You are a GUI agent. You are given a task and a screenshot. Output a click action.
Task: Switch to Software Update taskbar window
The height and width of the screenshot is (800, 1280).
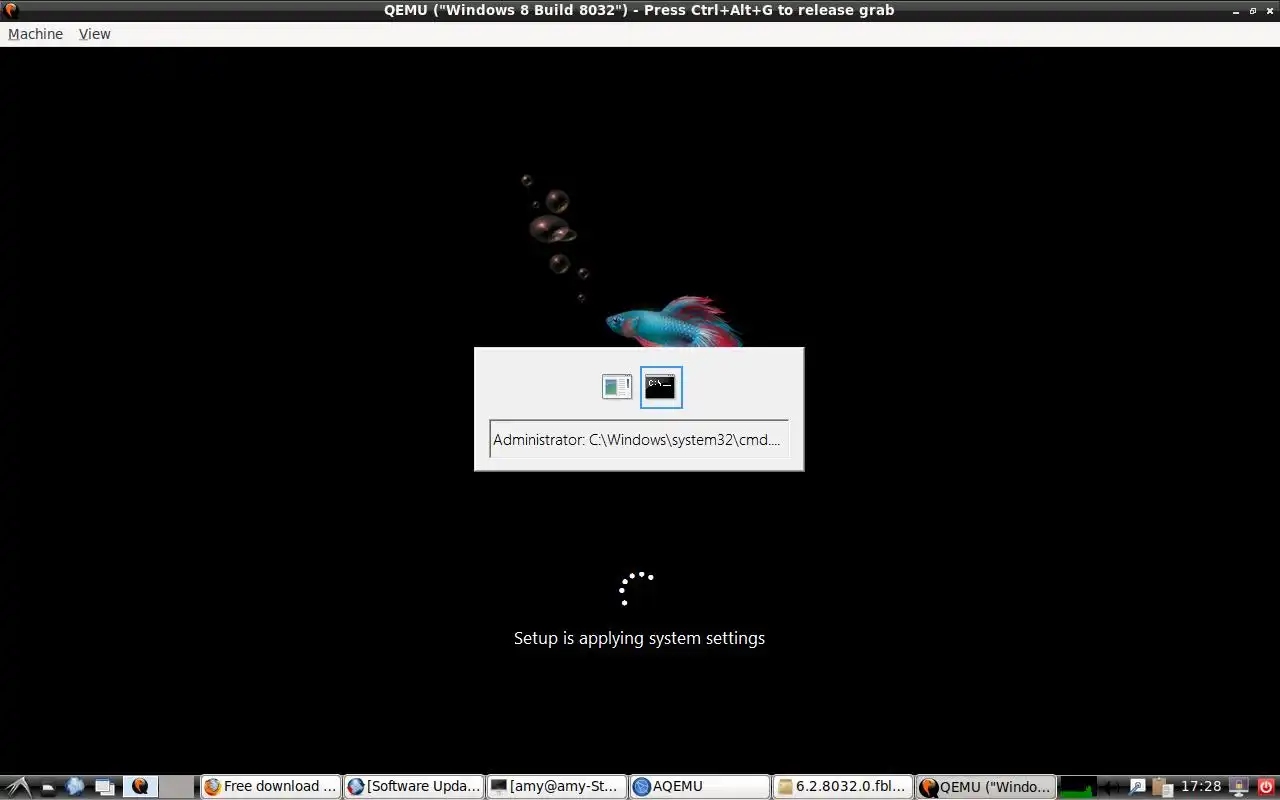tap(414, 787)
